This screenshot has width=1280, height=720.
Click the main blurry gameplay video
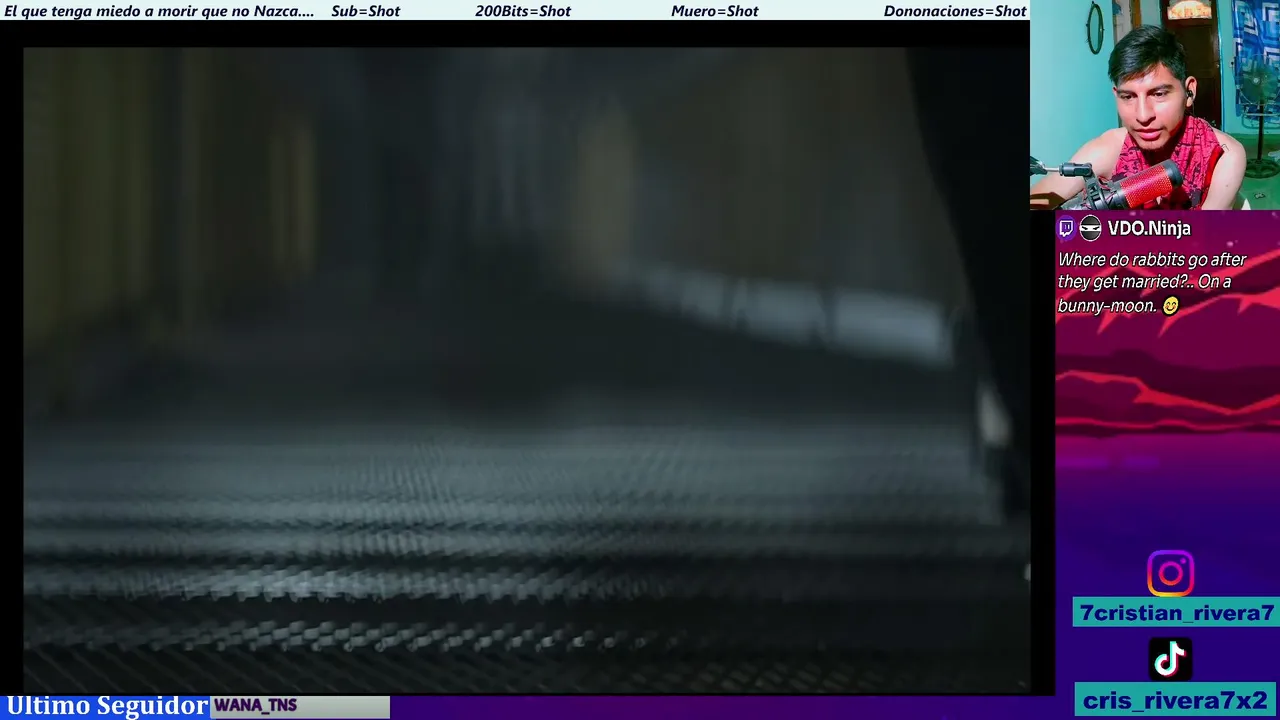pyautogui.click(x=526, y=368)
